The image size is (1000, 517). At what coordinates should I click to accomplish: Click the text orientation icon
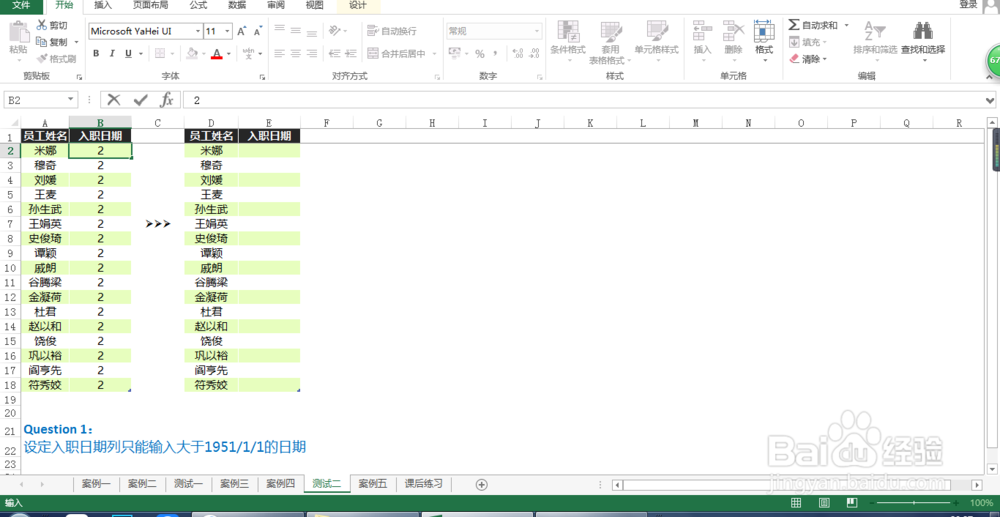click(x=335, y=30)
